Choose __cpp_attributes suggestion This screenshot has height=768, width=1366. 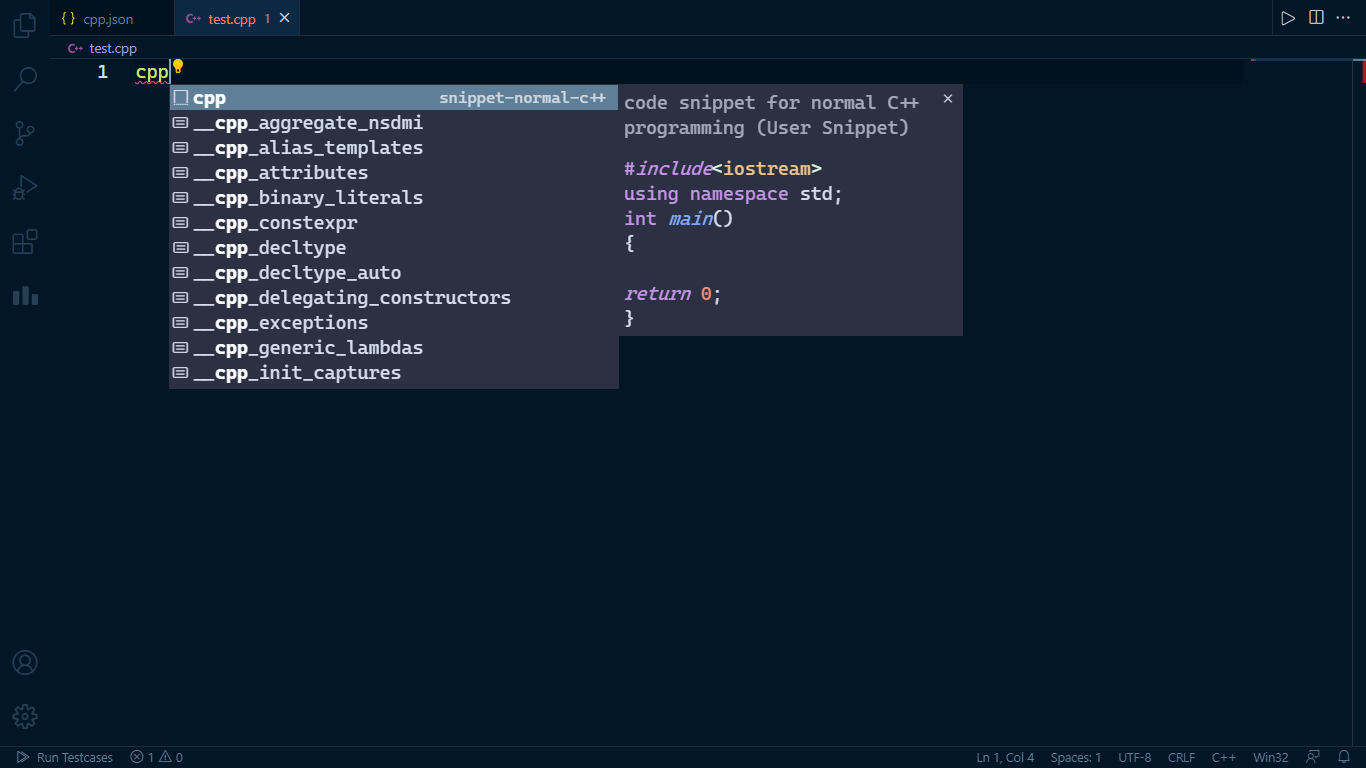(x=394, y=173)
